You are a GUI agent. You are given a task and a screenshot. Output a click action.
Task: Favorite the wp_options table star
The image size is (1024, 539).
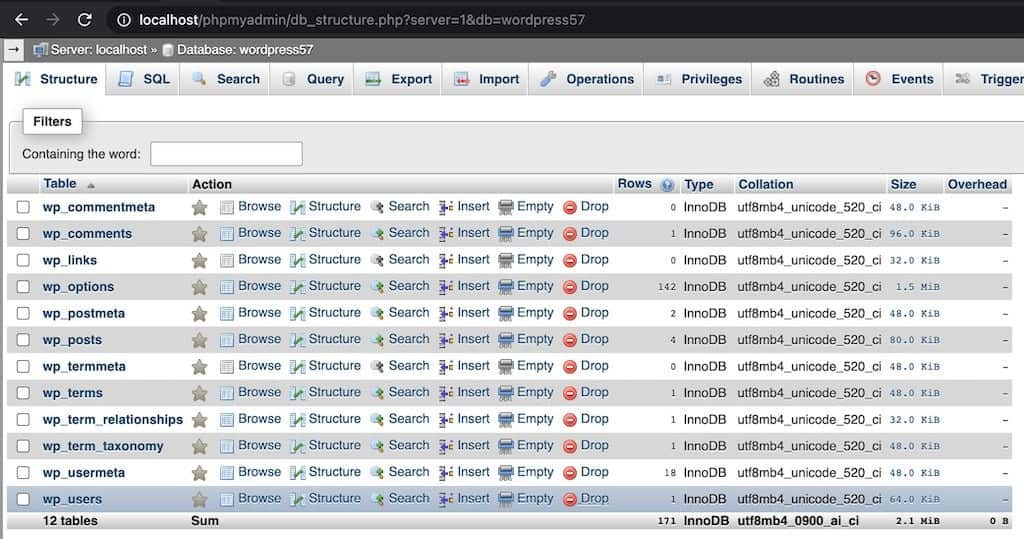point(199,287)
